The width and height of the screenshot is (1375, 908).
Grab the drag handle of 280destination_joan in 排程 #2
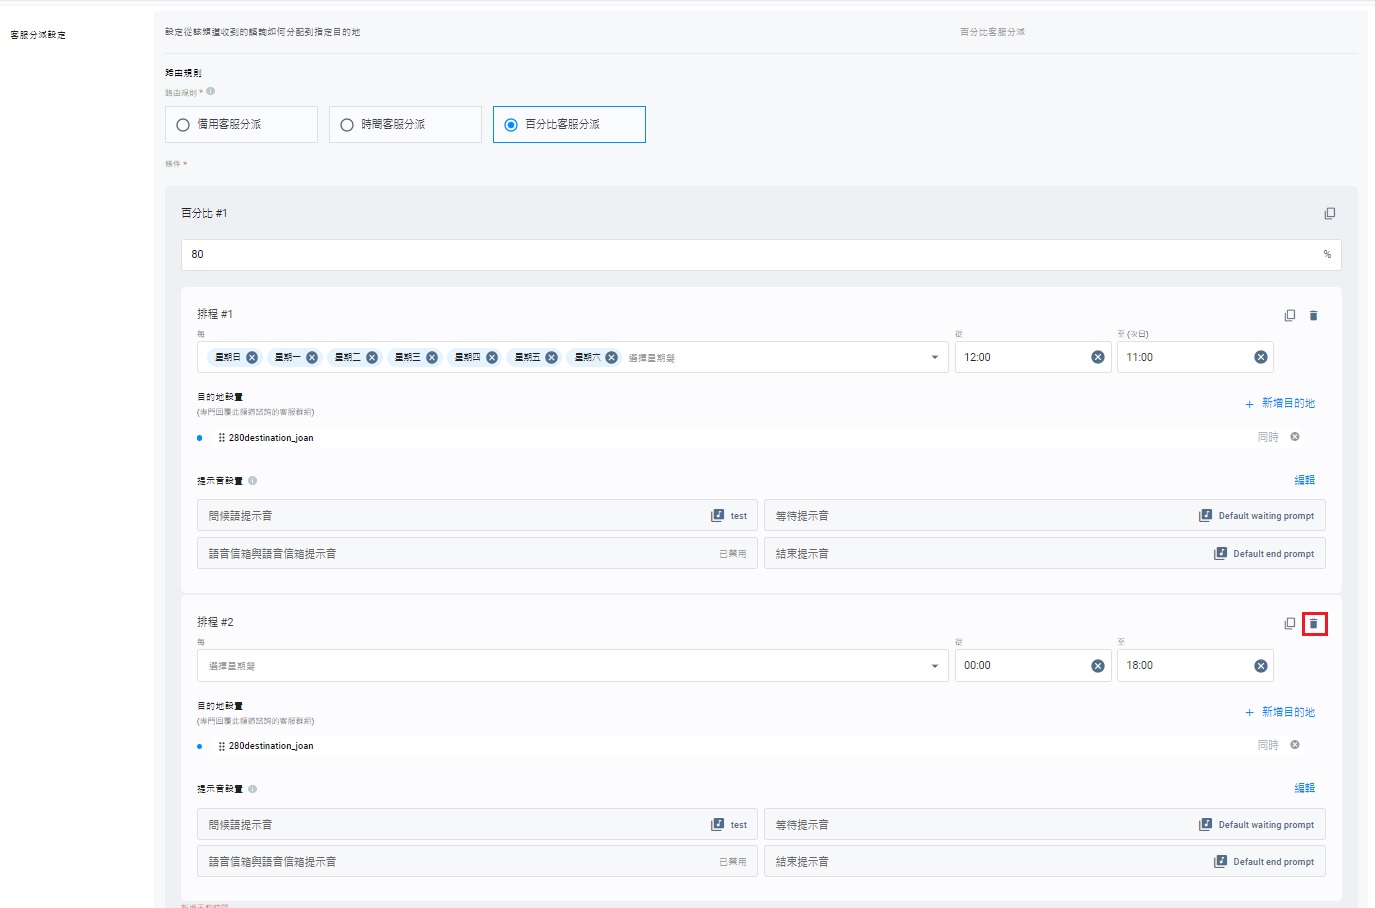coord(222,746)
